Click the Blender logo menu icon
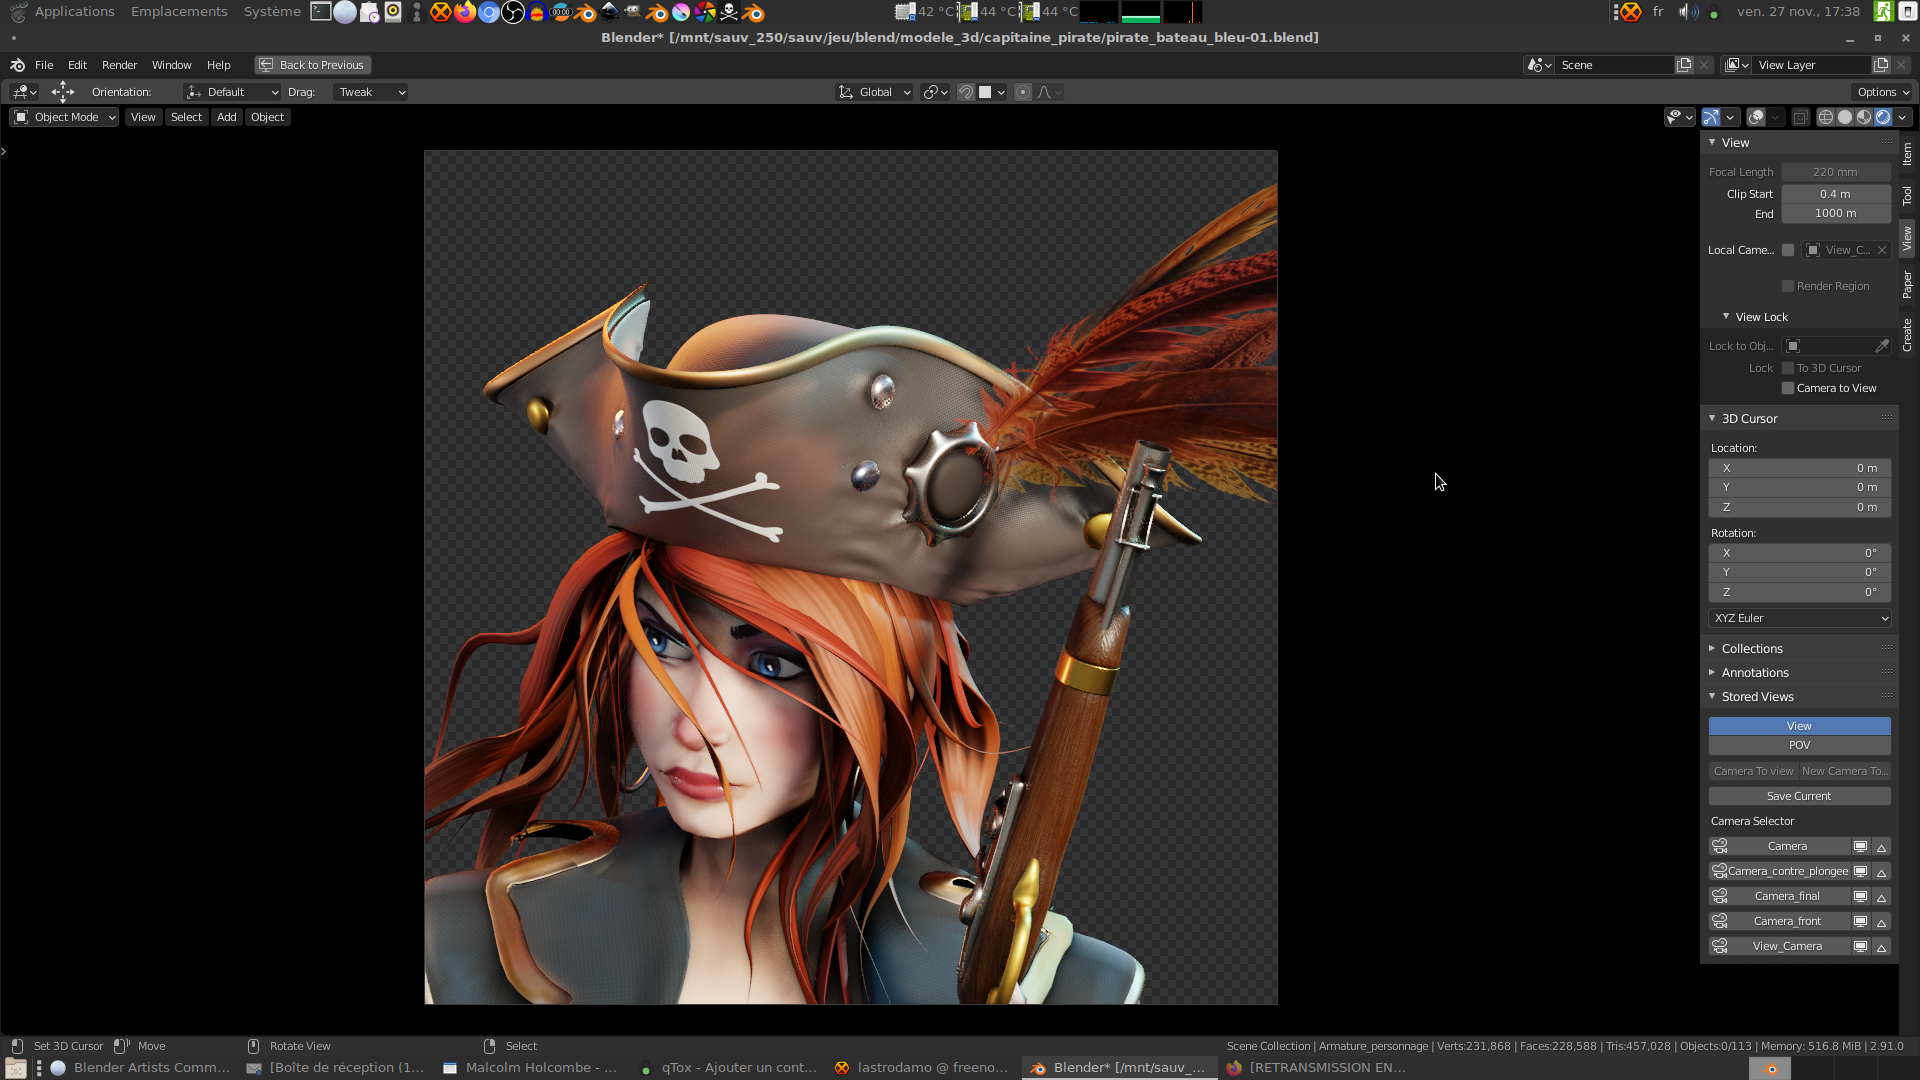The height and width of the screenshot is (1080, 1920). [17, 65]
